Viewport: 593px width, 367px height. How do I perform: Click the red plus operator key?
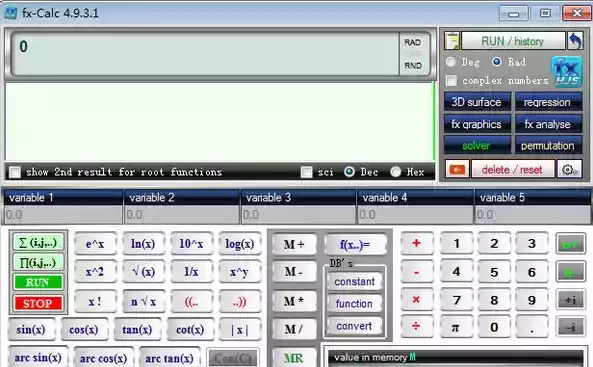tap(416, 243)
